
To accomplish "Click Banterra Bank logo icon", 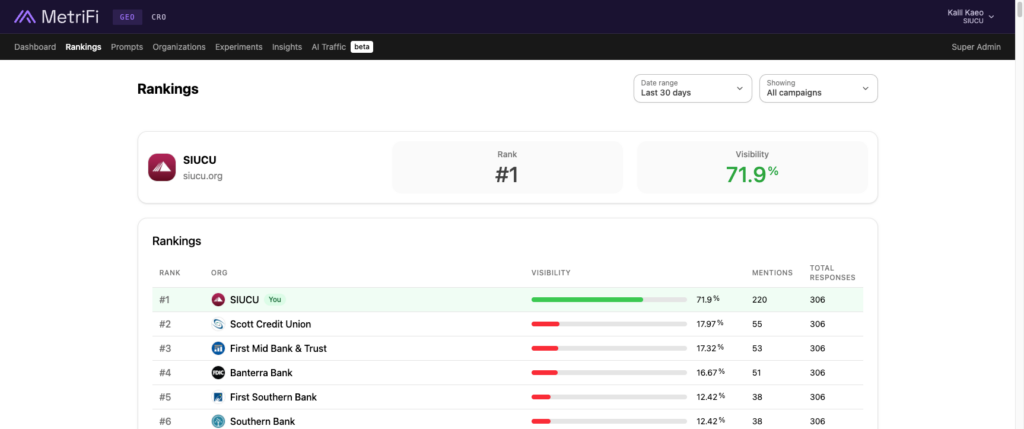I will tap(218, 373).
